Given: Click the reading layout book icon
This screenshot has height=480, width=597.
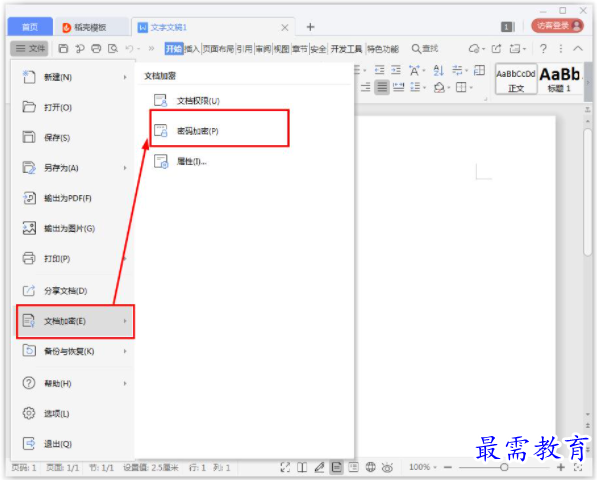Looking at the screenshot, I should pos(302,467).
